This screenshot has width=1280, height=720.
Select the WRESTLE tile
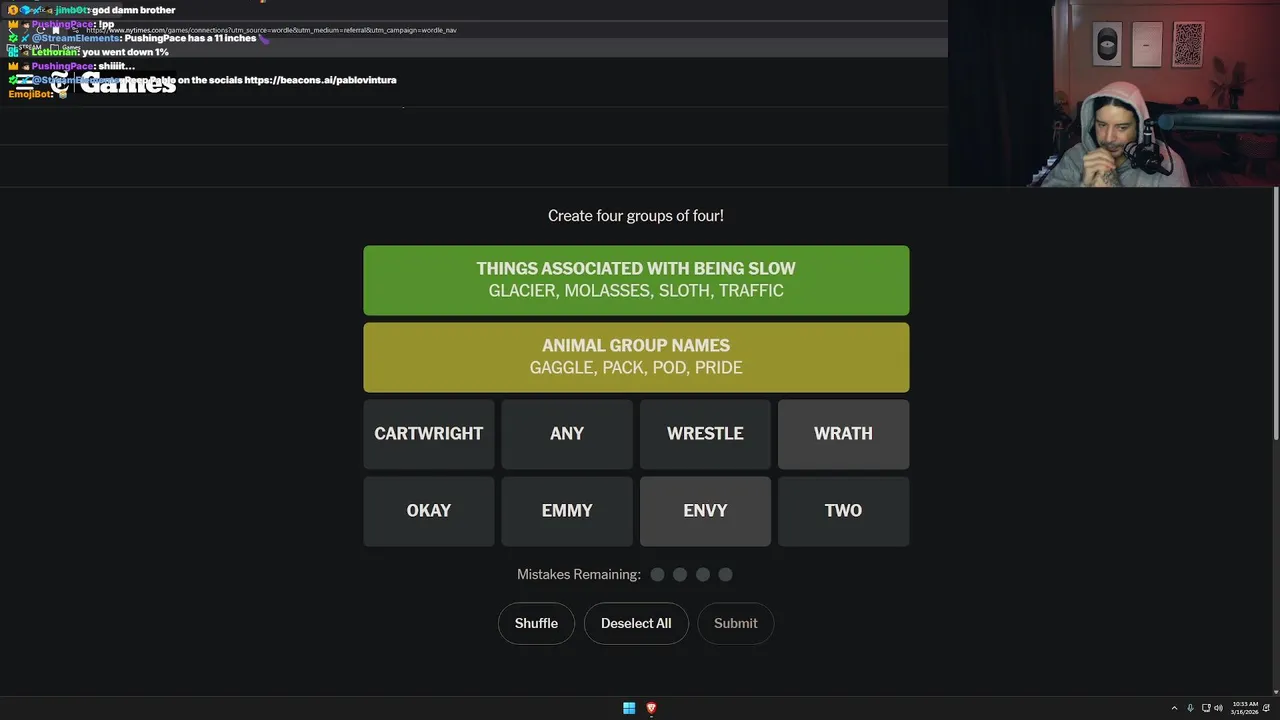pyautogui.click(x=705, y=434)
